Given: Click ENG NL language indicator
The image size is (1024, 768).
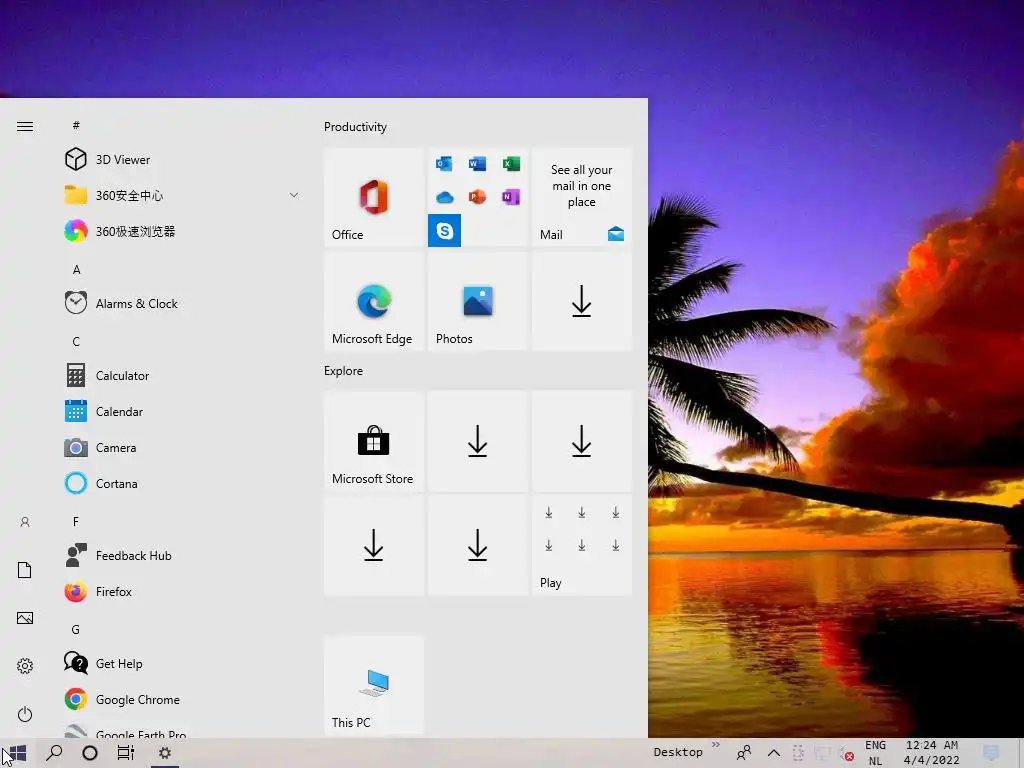Looking at the screenshot, I should click(875, 753).
